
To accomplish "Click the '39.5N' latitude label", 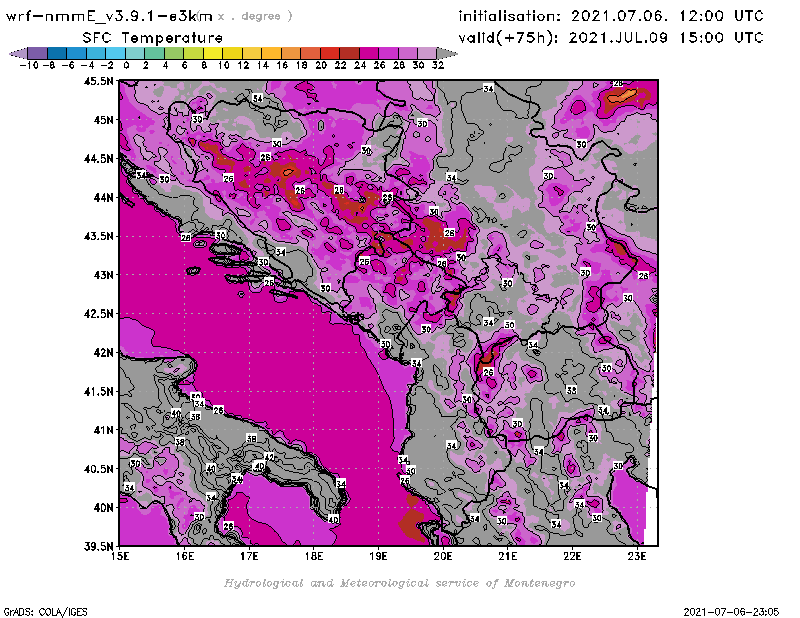I will tap(98, 546).
